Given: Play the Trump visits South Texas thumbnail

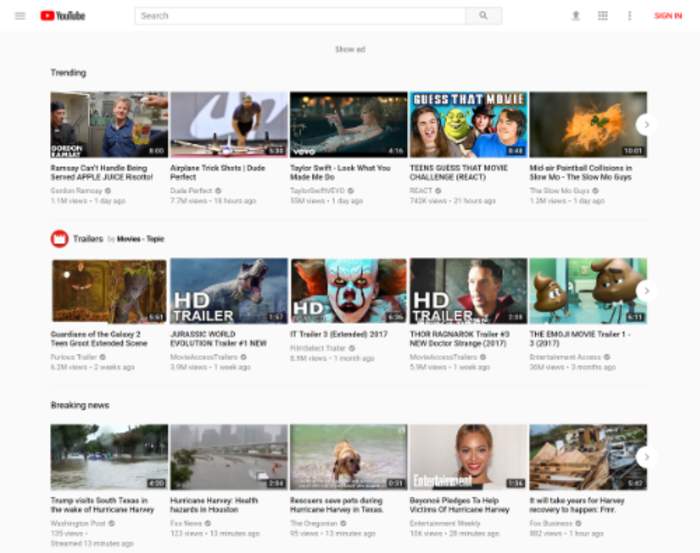Looking at the screenshot, I should point(109,457).
